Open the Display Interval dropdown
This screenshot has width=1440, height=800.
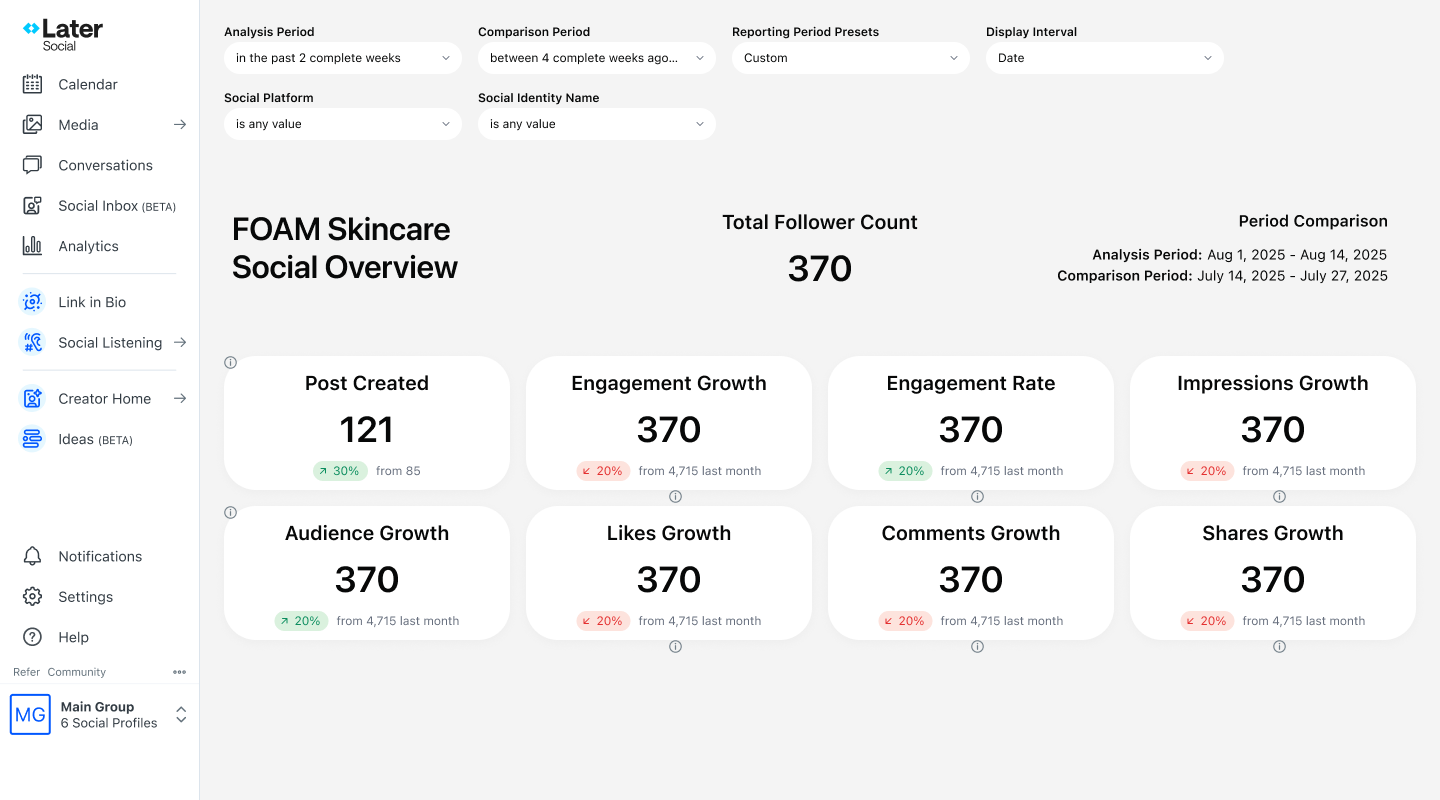[x=1105, y=58]
